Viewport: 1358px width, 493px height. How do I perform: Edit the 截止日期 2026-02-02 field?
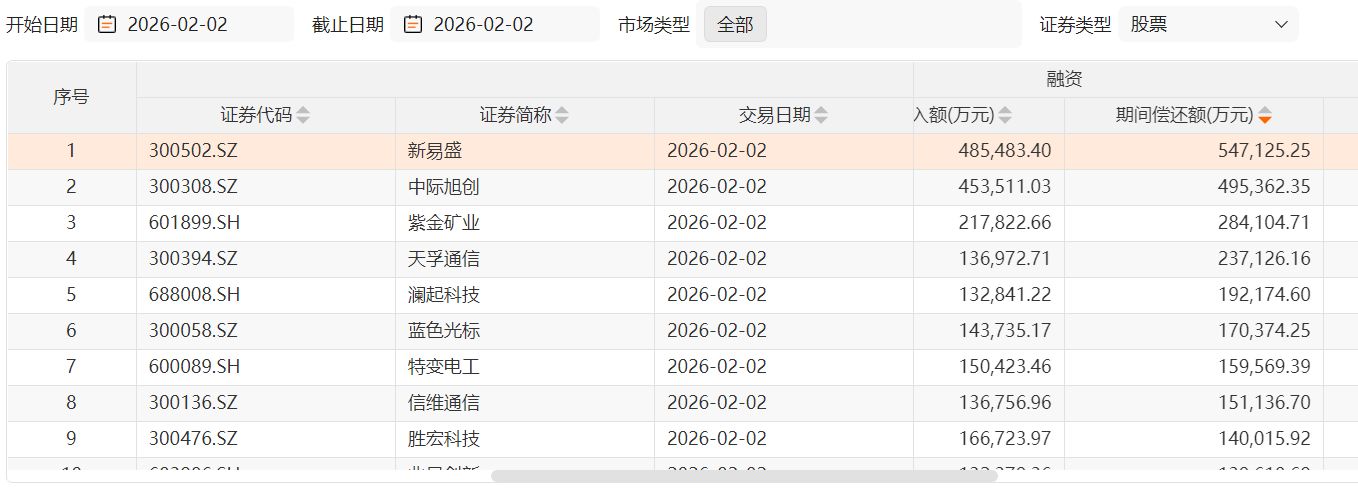[495, 25]
